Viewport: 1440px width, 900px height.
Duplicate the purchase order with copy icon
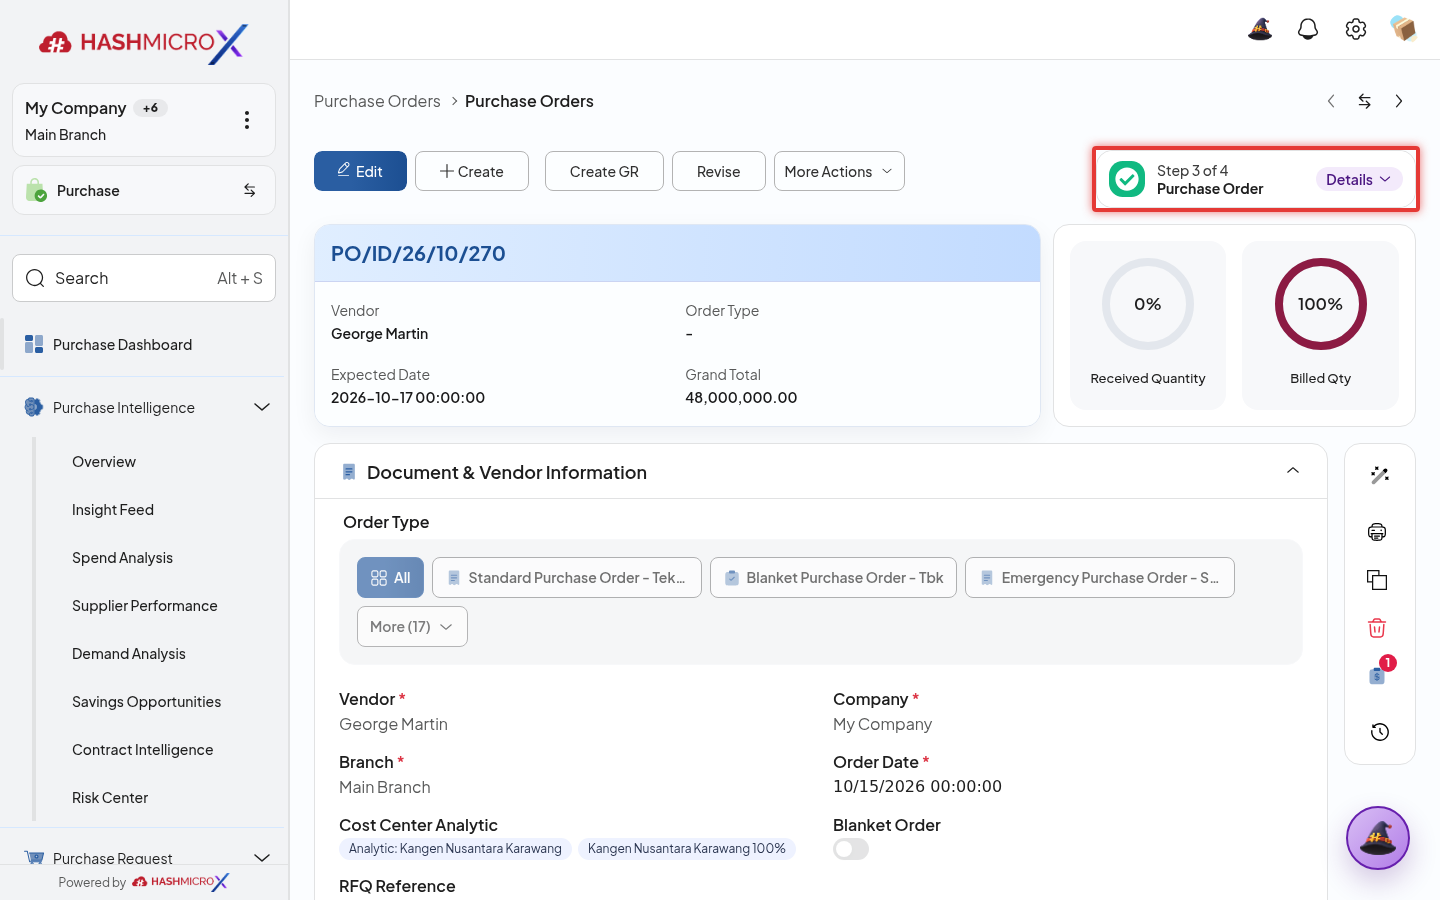[x=1377, y=580]
